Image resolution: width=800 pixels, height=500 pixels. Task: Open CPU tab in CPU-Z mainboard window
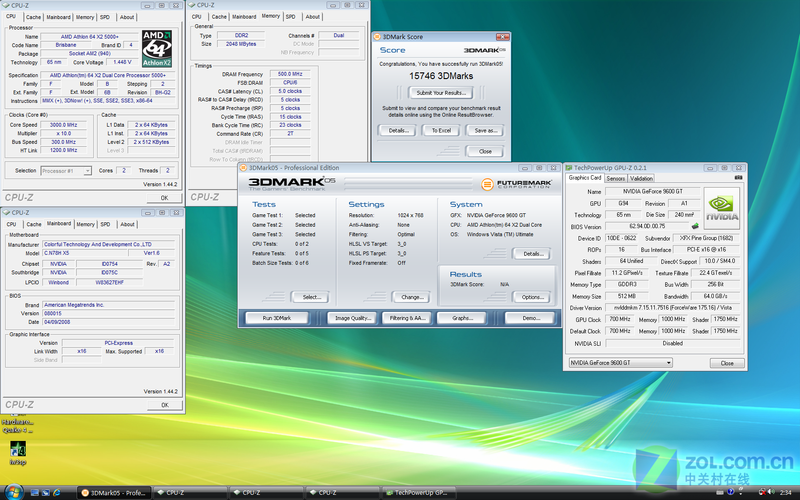pos(11,224)
